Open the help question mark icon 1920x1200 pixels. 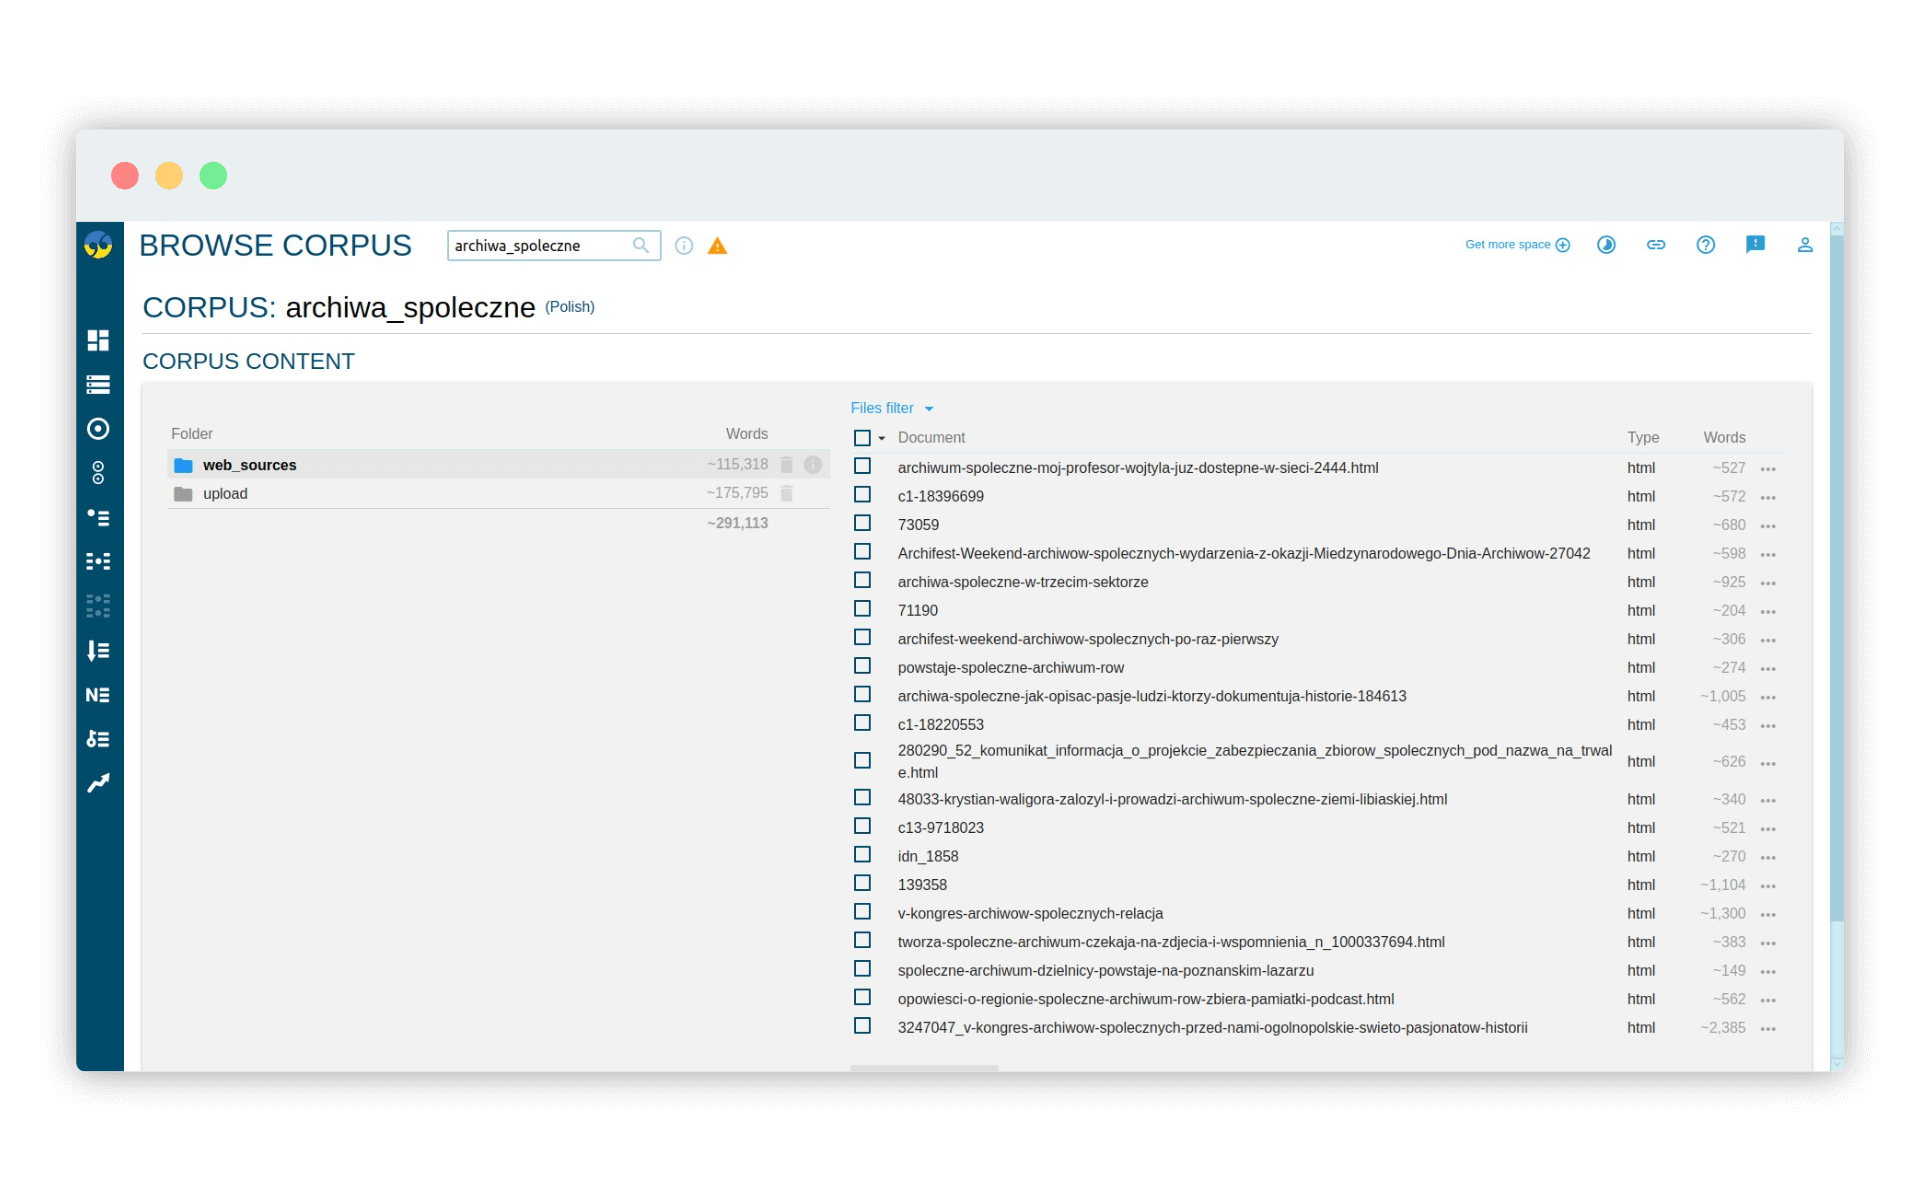(x=1706, y=245)
